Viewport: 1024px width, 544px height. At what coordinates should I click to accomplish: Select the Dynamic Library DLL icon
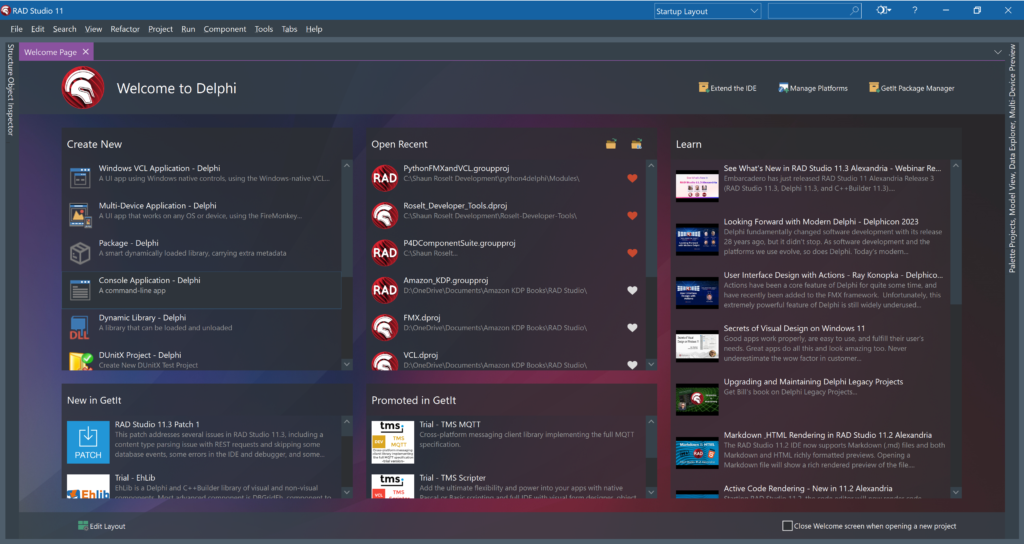(81, 325)
